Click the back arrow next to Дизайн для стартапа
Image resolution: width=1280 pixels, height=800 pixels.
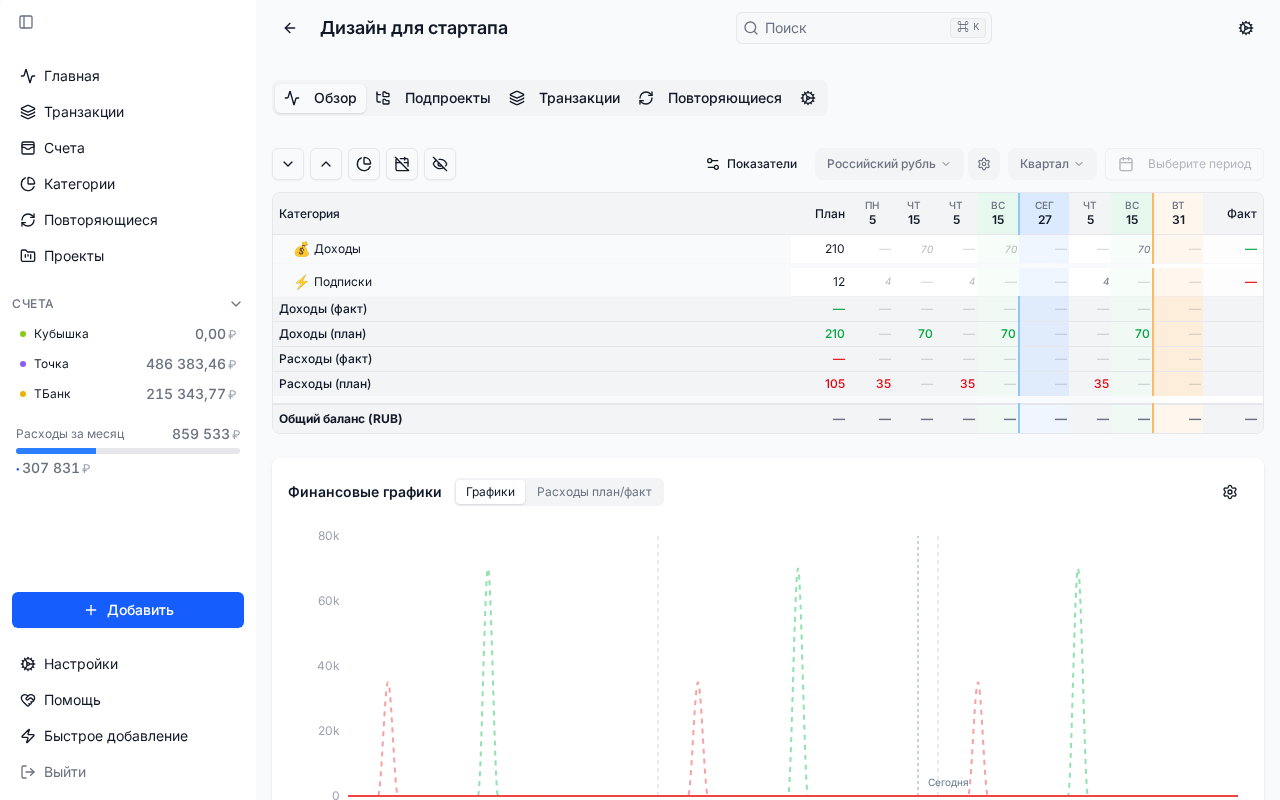click(x=290, y=28)
